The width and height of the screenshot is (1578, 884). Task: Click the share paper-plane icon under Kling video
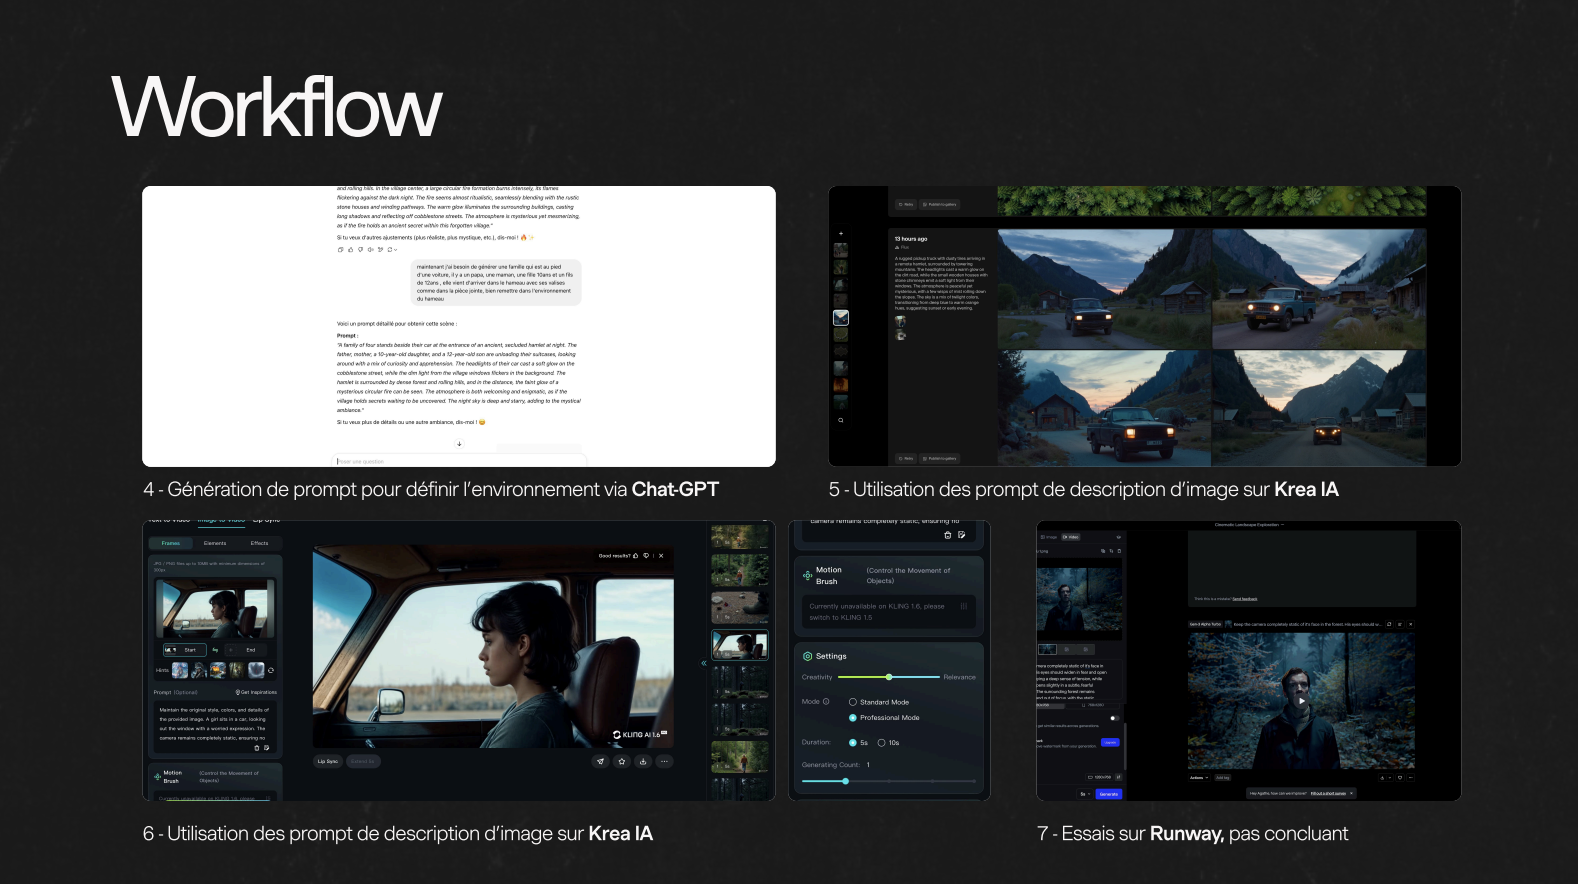(600, 761)
